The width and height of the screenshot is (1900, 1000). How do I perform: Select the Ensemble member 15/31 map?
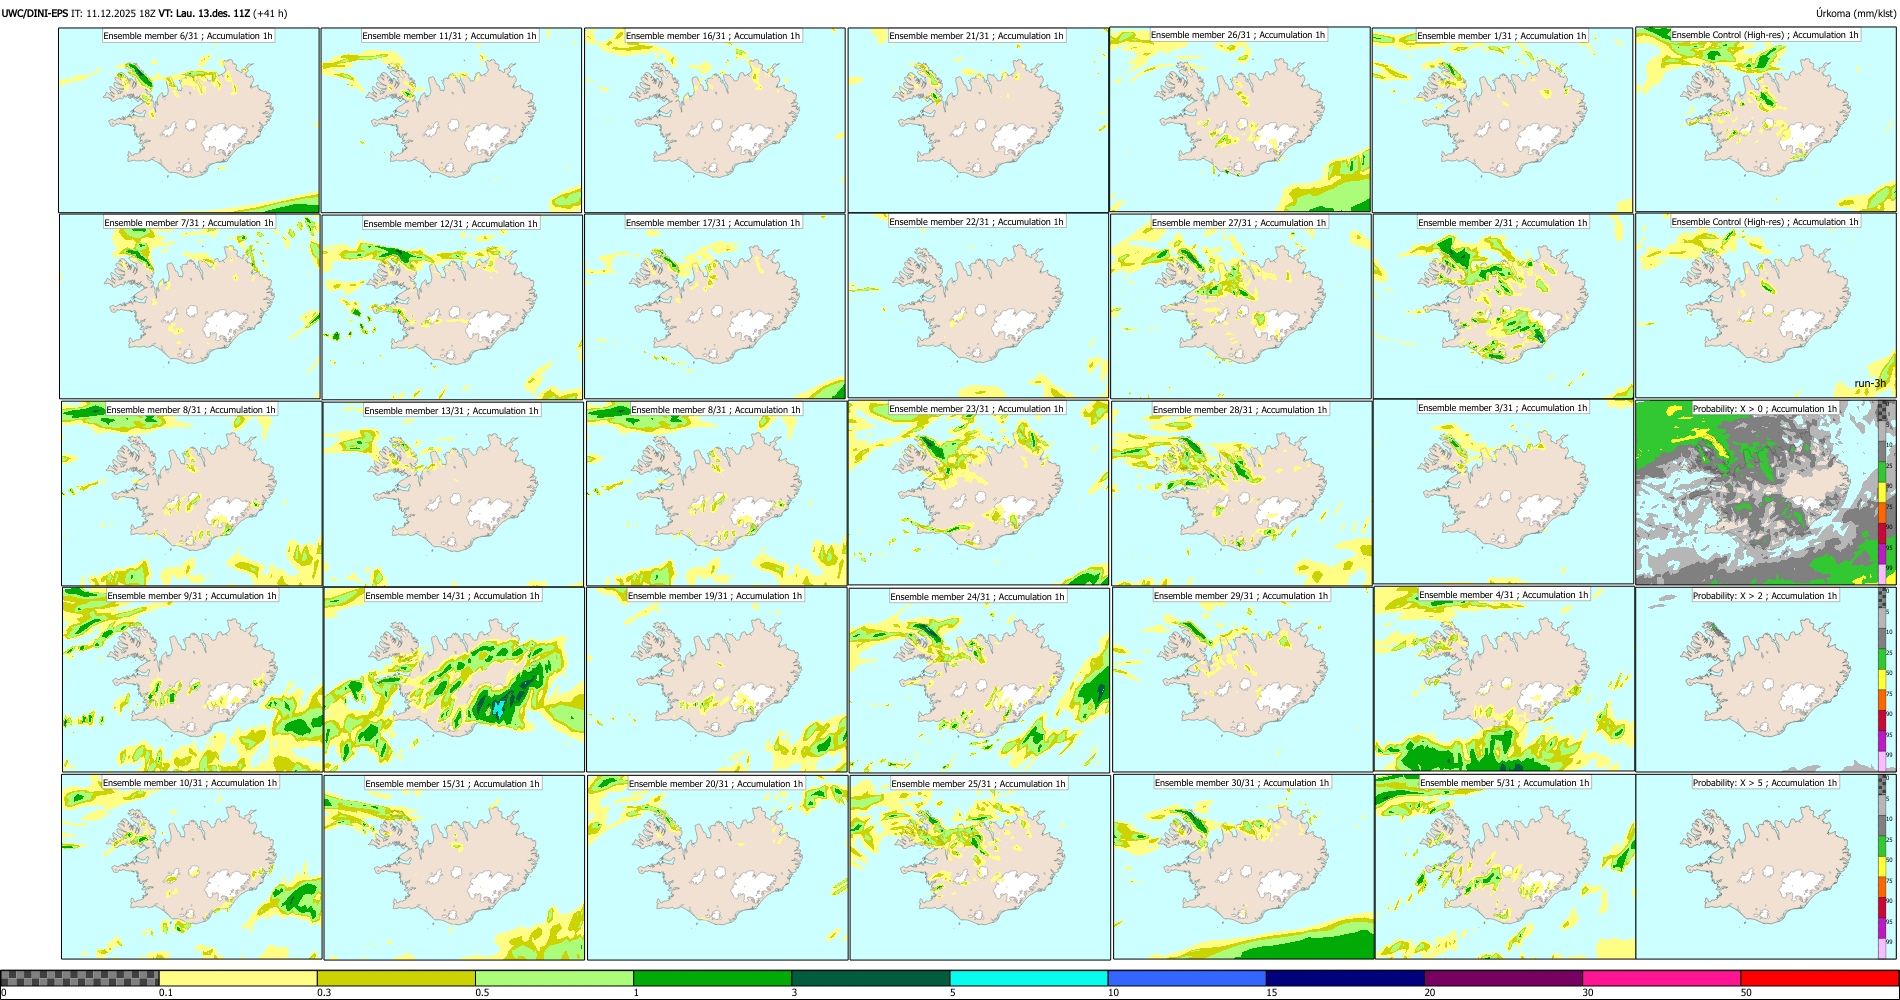click(454, 868)
